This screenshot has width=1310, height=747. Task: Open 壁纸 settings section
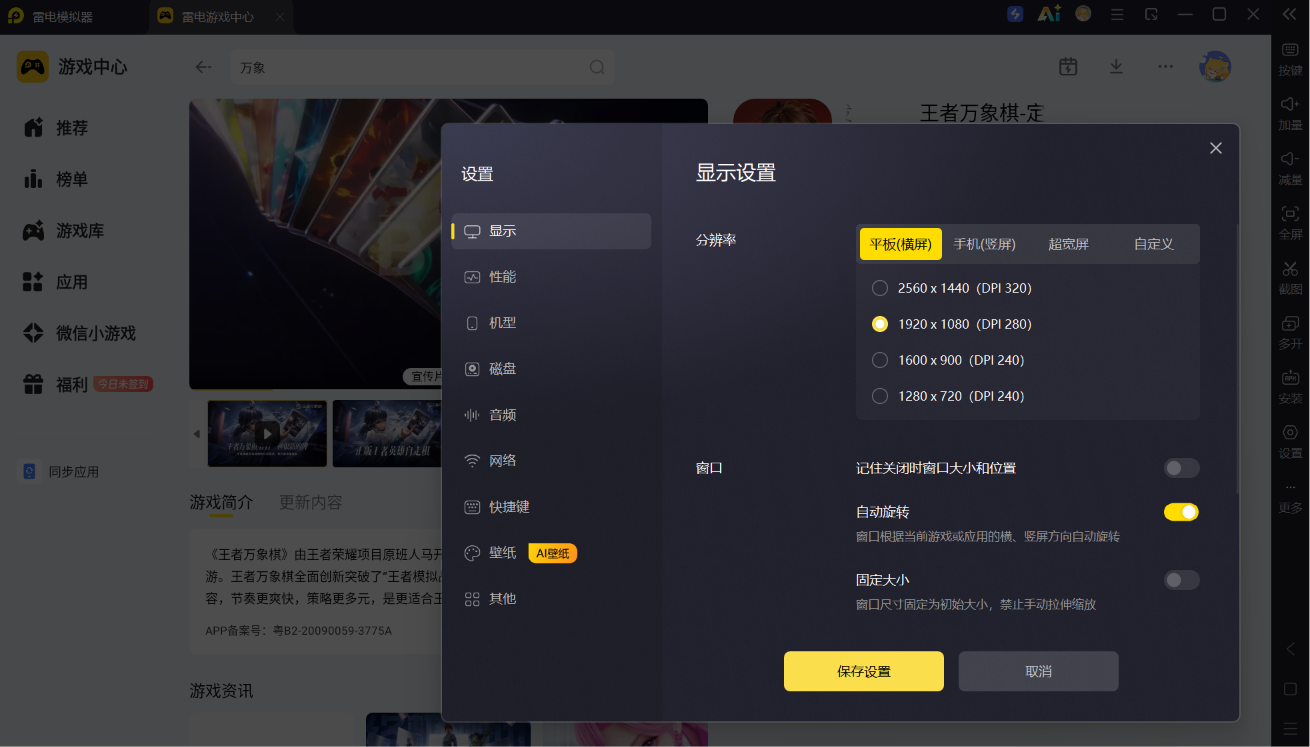tap(551, 553)
